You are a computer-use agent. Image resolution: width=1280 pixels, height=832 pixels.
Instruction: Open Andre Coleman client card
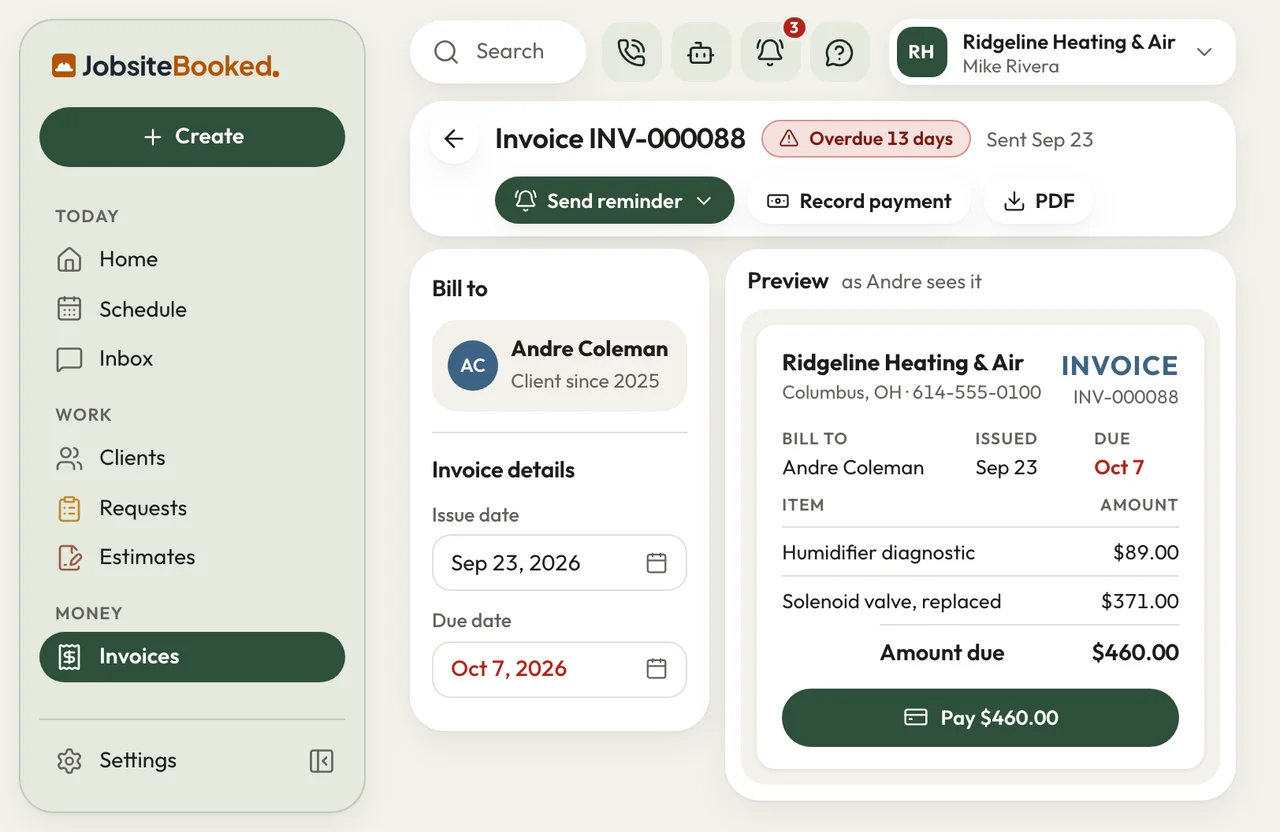coord(559,365)
